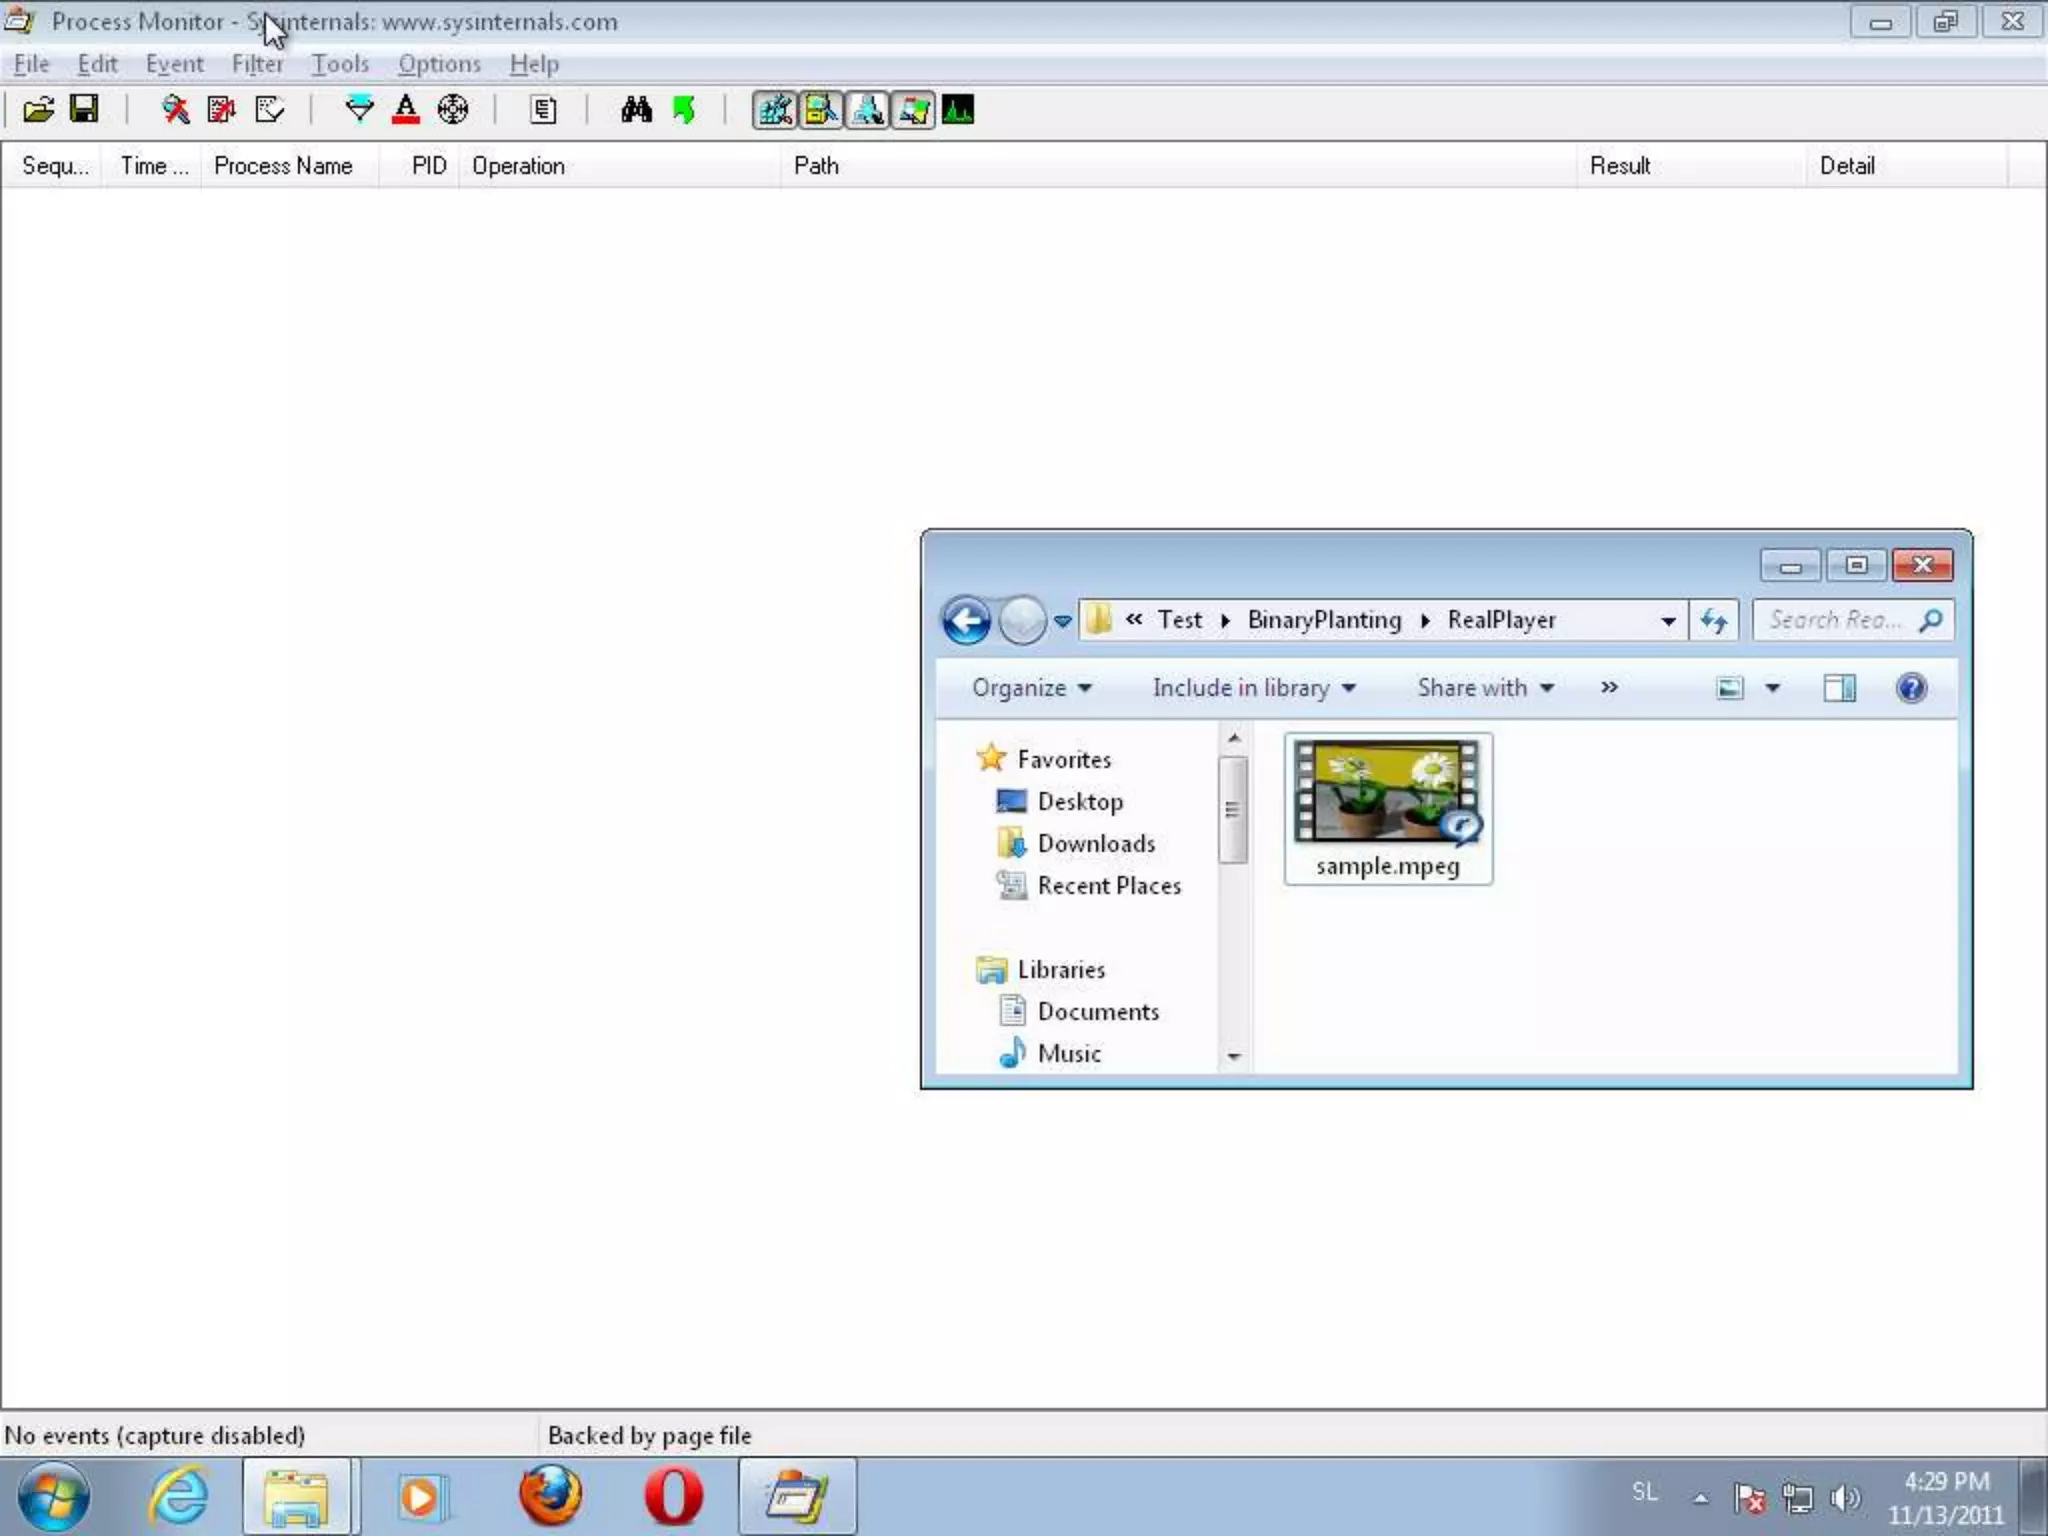Expand the Share with dropdown
2048x1536 pixels.
[x=1485, y=688]
